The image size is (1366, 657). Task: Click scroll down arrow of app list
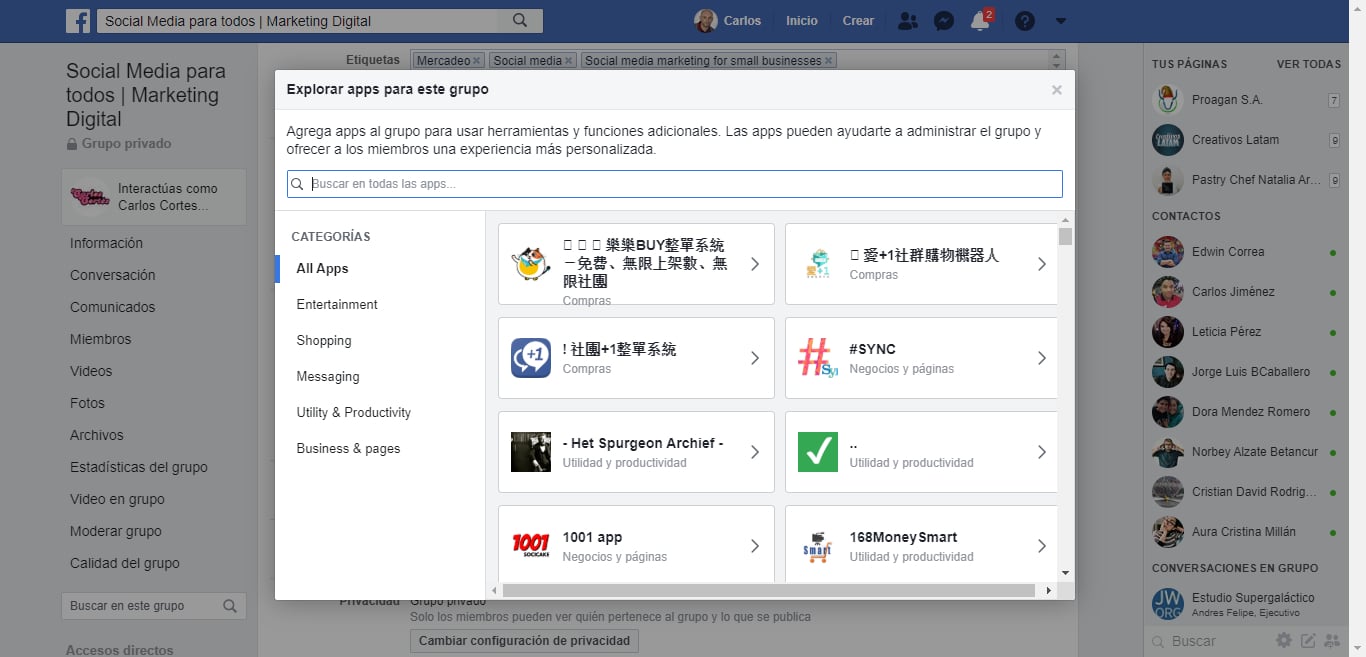click(x=1065, y=573)
